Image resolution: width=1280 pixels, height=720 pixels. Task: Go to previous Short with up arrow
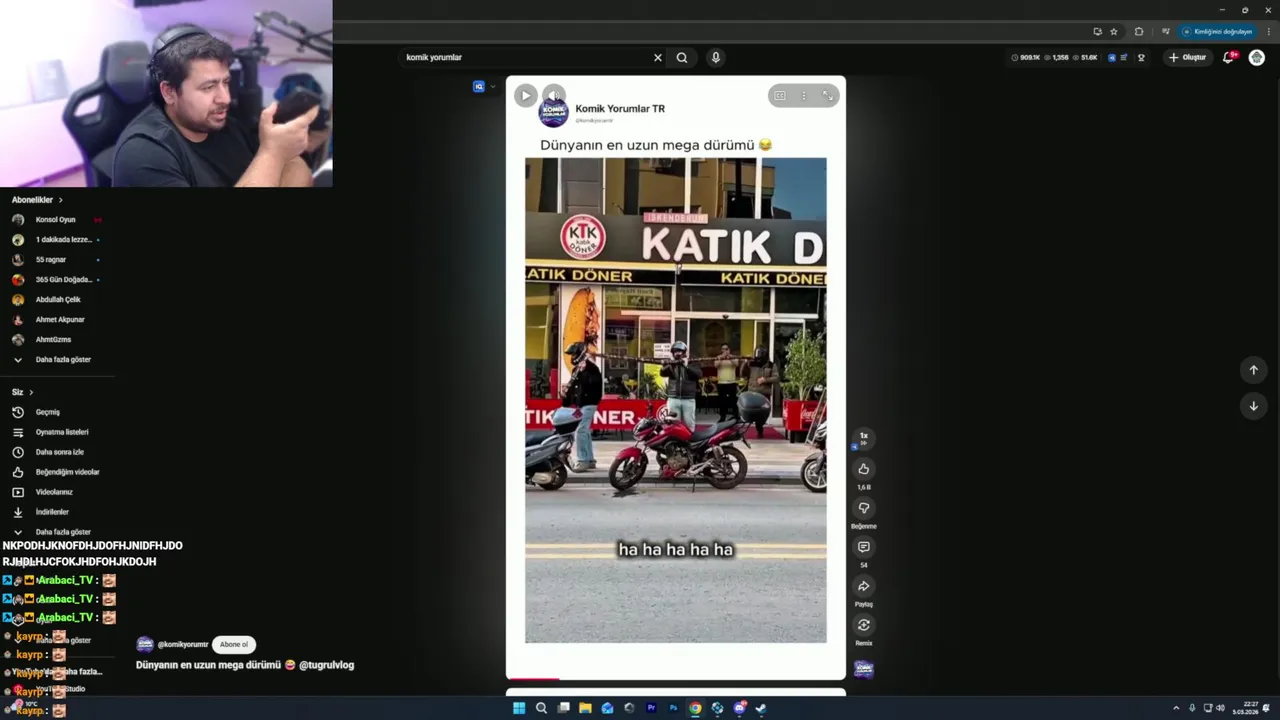tap(1253, 370)
